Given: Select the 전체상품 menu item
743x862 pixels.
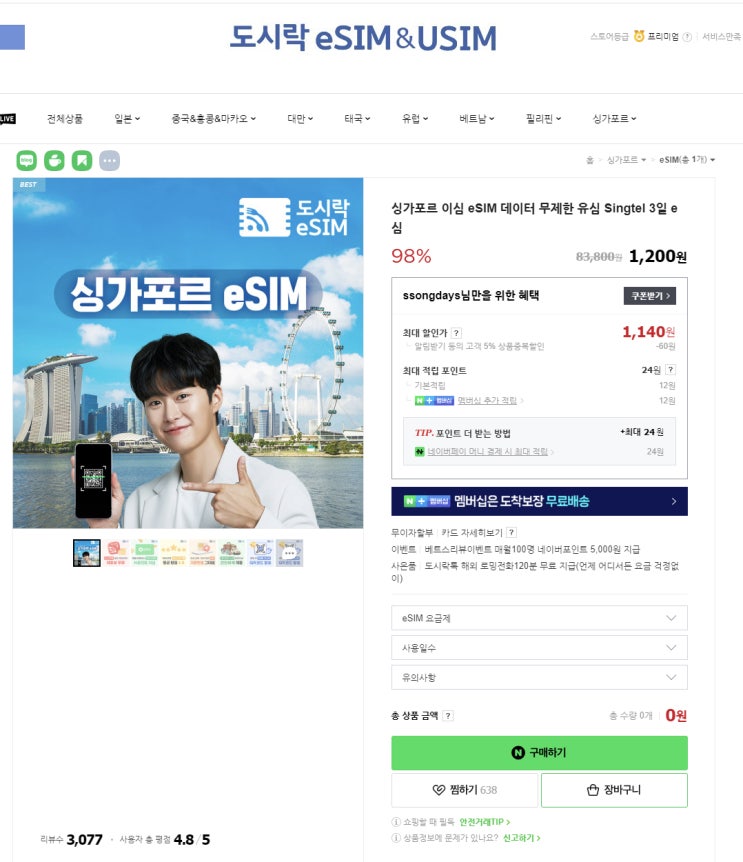Looking at the screenshot, I should (x=65, y=118).
